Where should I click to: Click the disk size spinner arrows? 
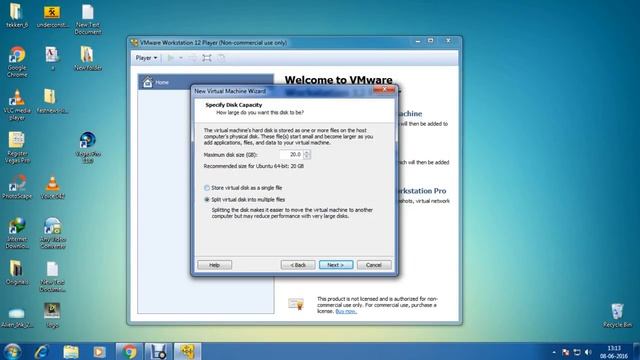pyautogui.click(x=307, y=154)
